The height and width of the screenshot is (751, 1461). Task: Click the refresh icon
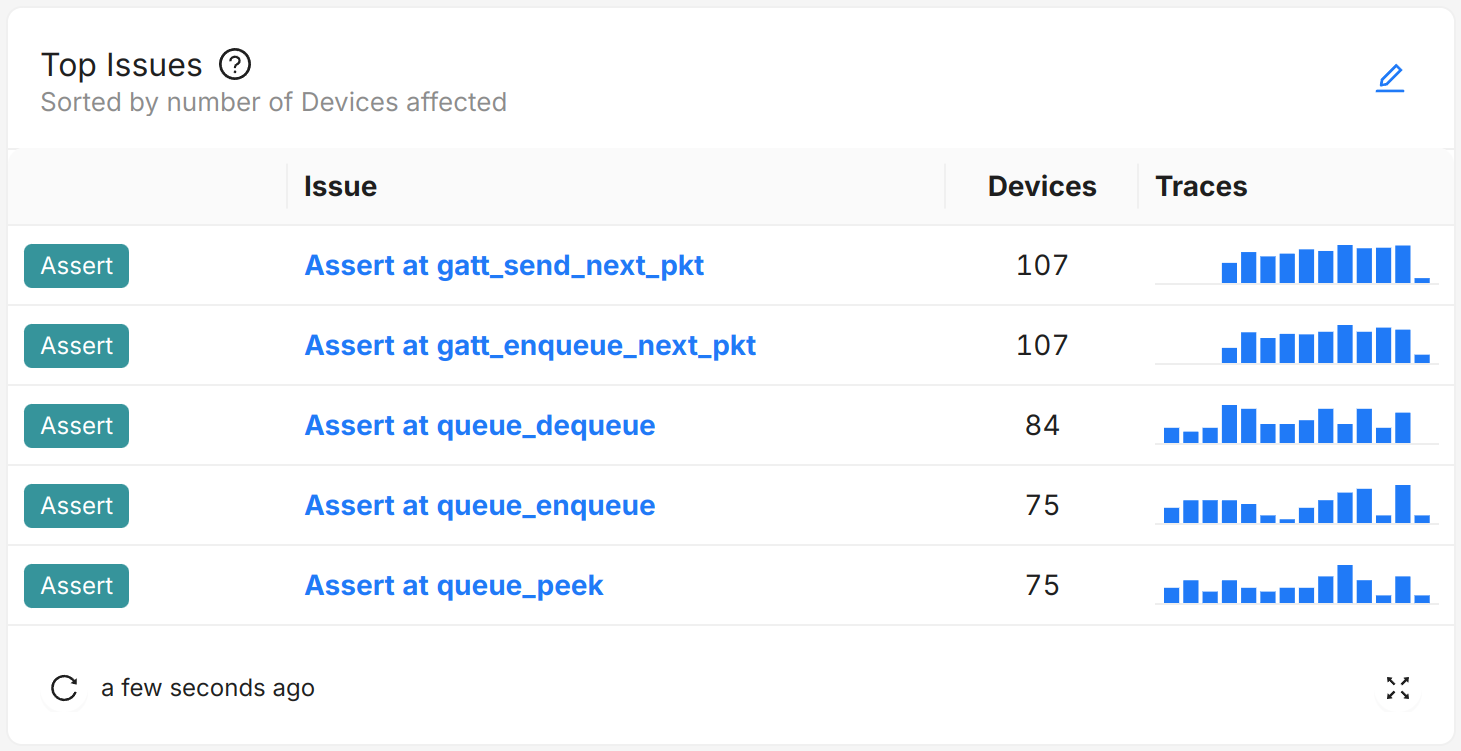click(x=65, y=688)
